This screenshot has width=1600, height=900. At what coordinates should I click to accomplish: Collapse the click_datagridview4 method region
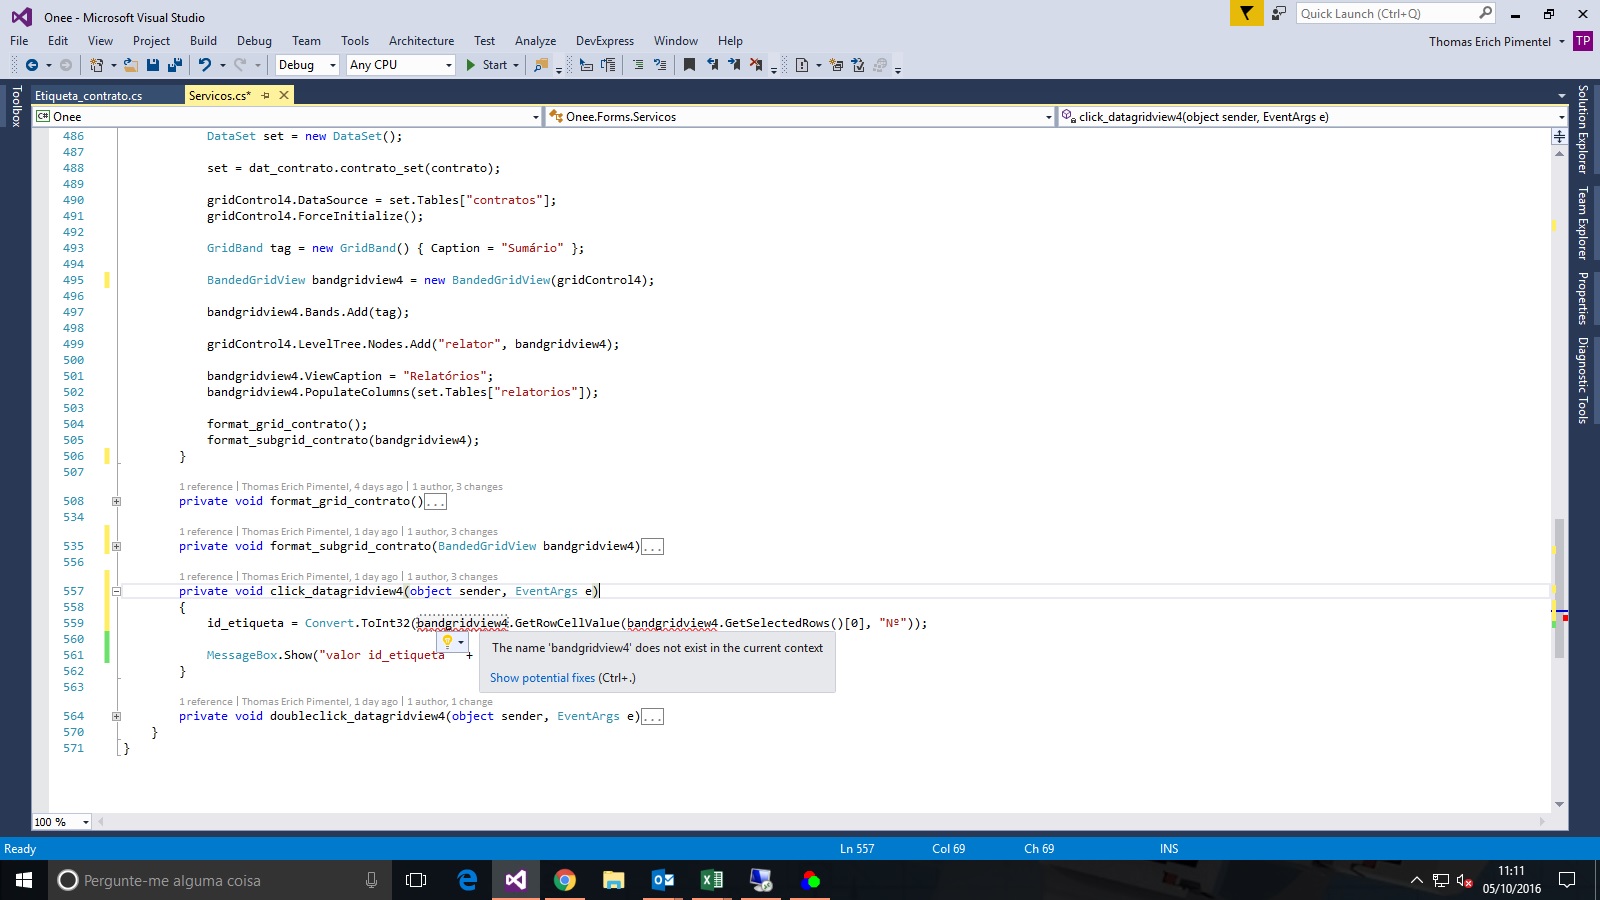116,591
